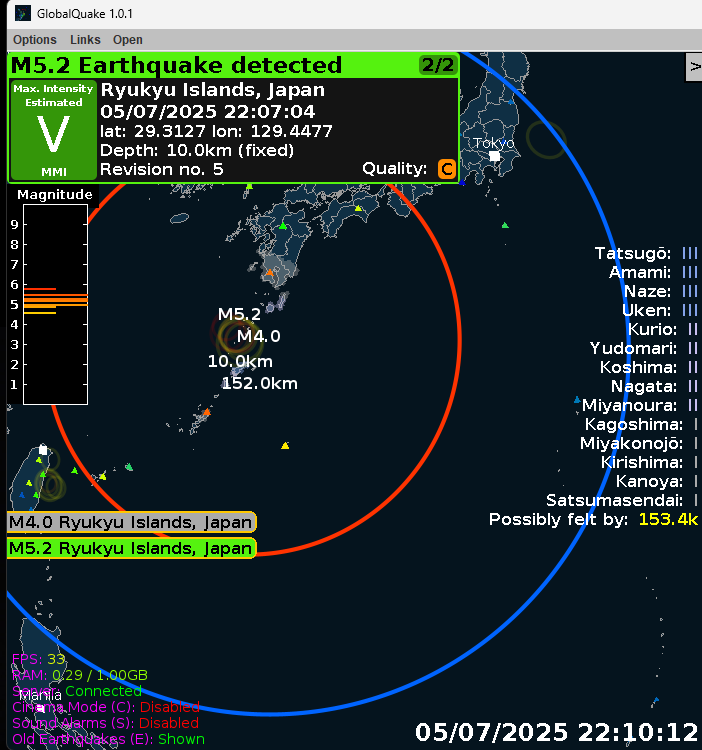This screenshot has height=750, width=702.
Task: Click the Kirishima intensity row
Action: click(649, 462)
